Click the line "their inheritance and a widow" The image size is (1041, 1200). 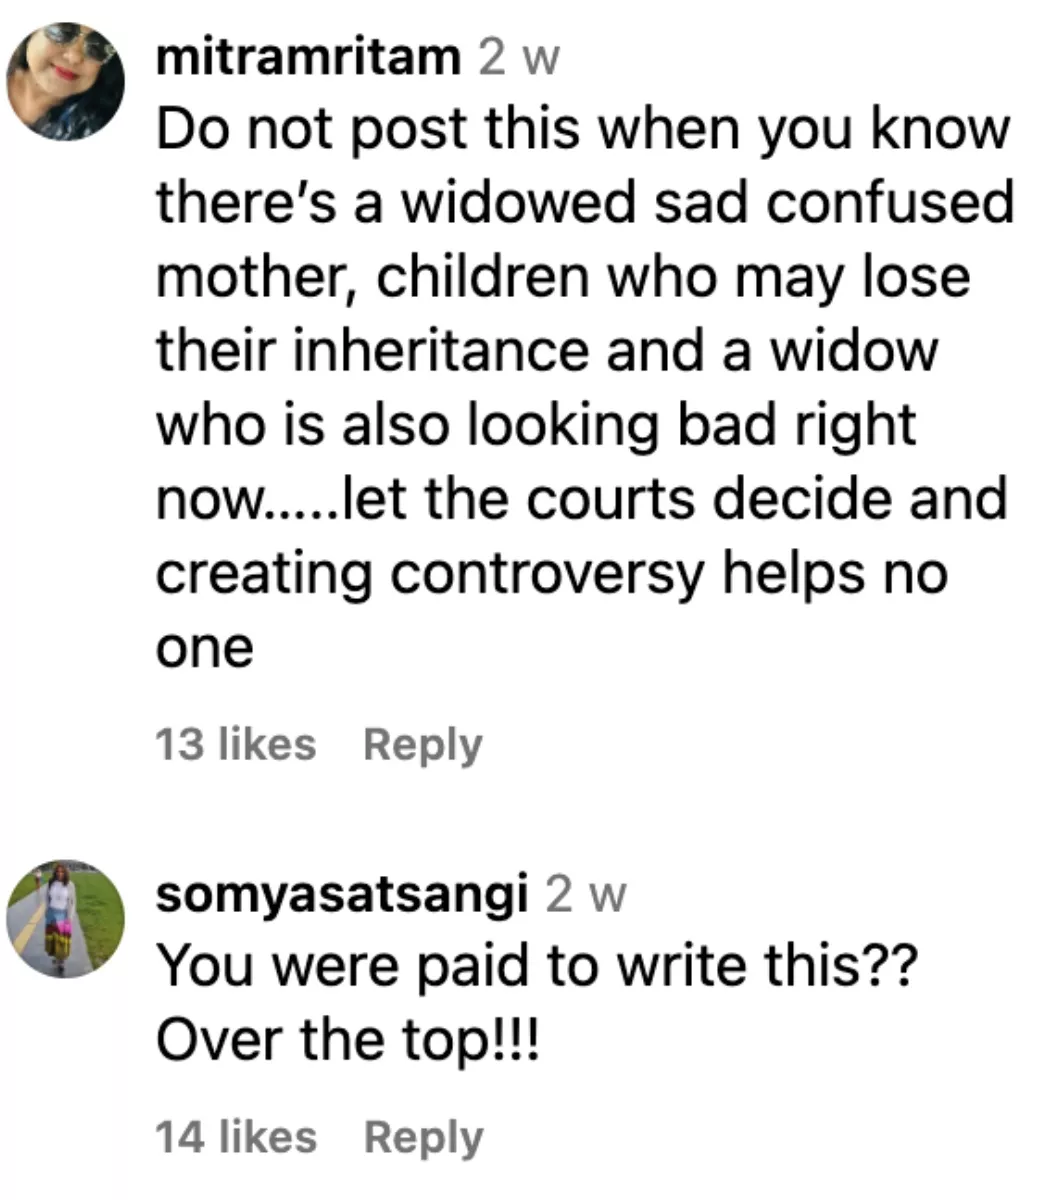coord(548,351)
